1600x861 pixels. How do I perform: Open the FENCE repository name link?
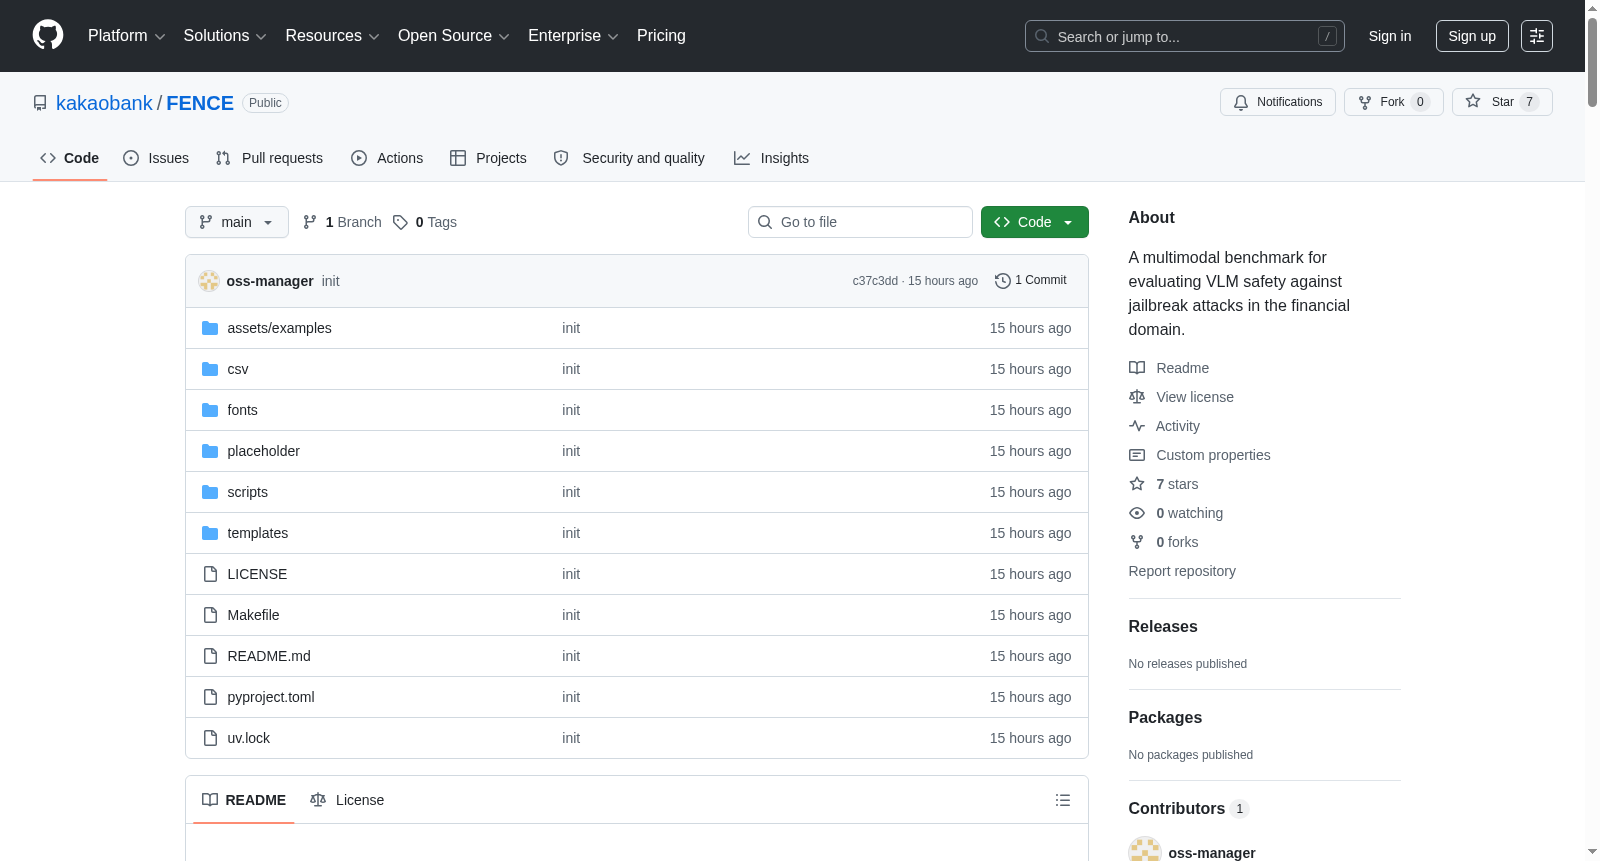click(200, 103)
